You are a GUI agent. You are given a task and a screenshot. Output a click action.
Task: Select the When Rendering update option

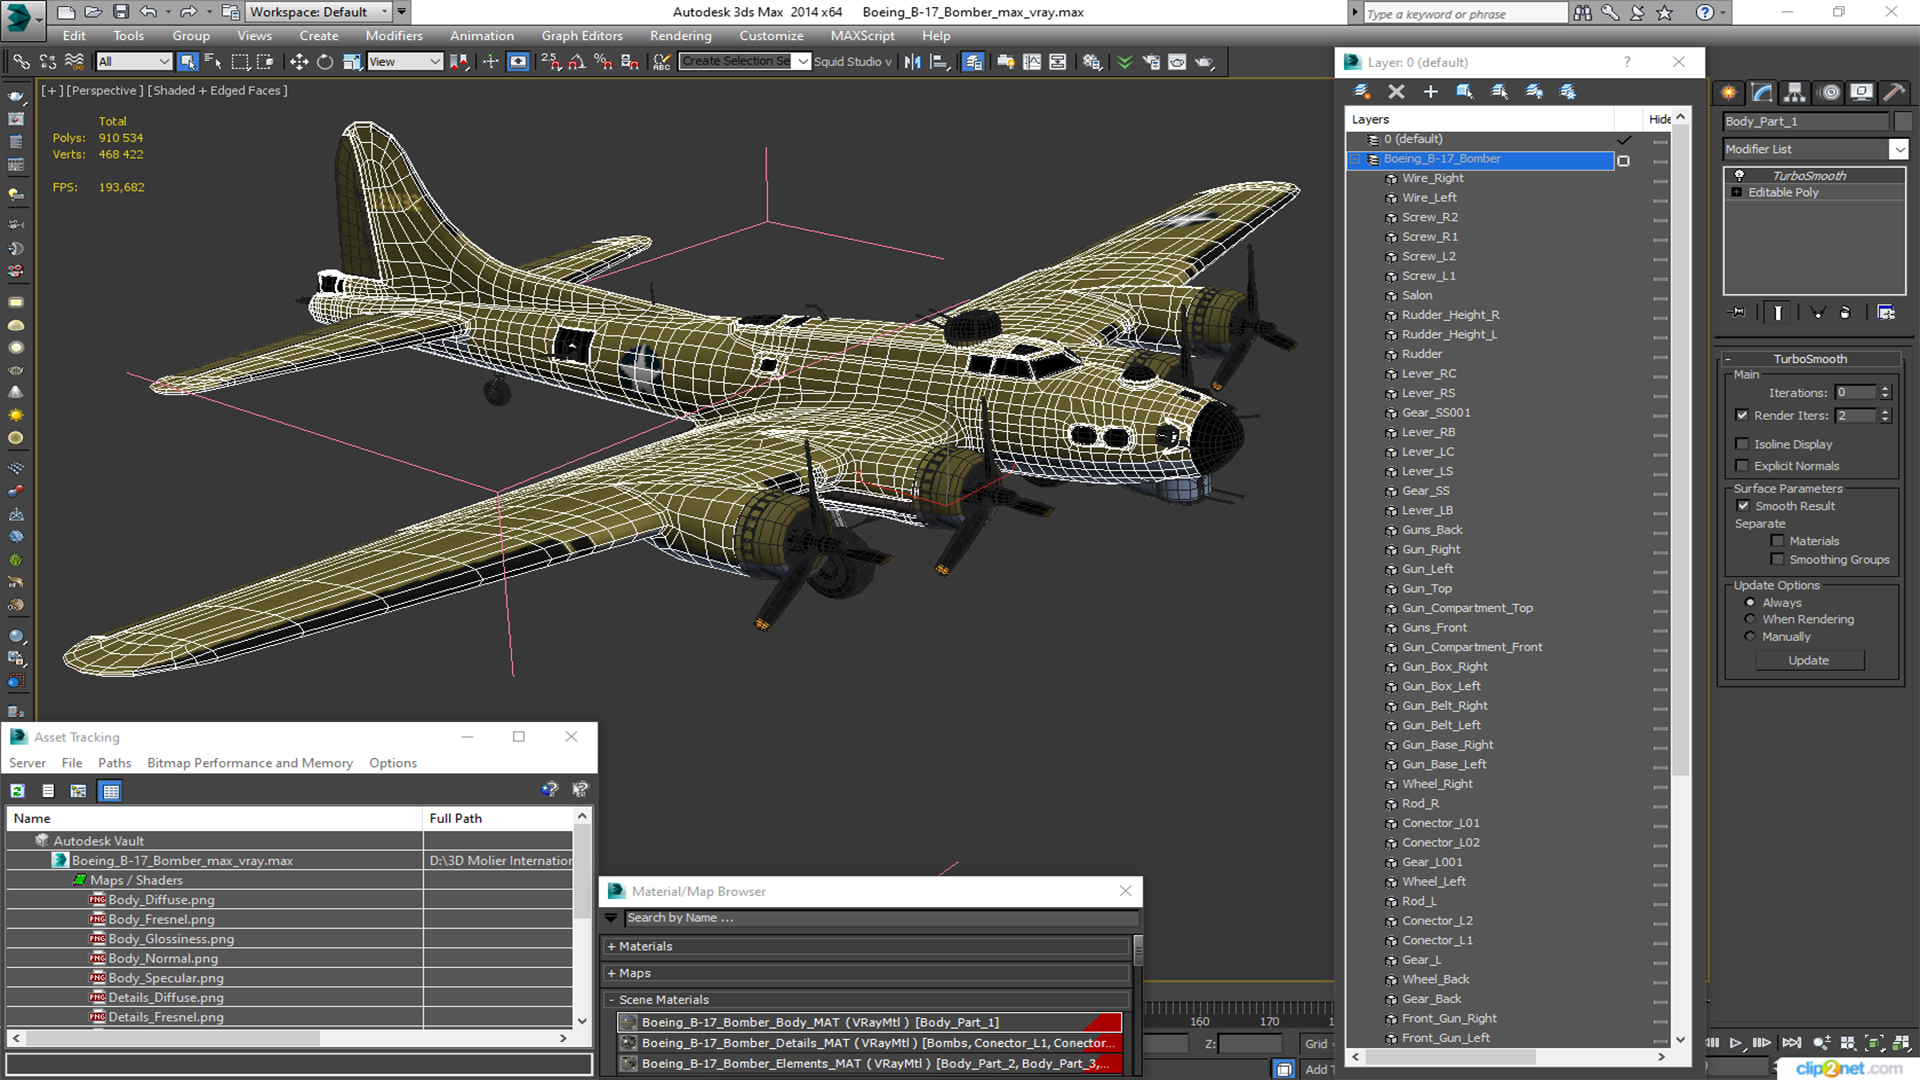click(1750, 619)
